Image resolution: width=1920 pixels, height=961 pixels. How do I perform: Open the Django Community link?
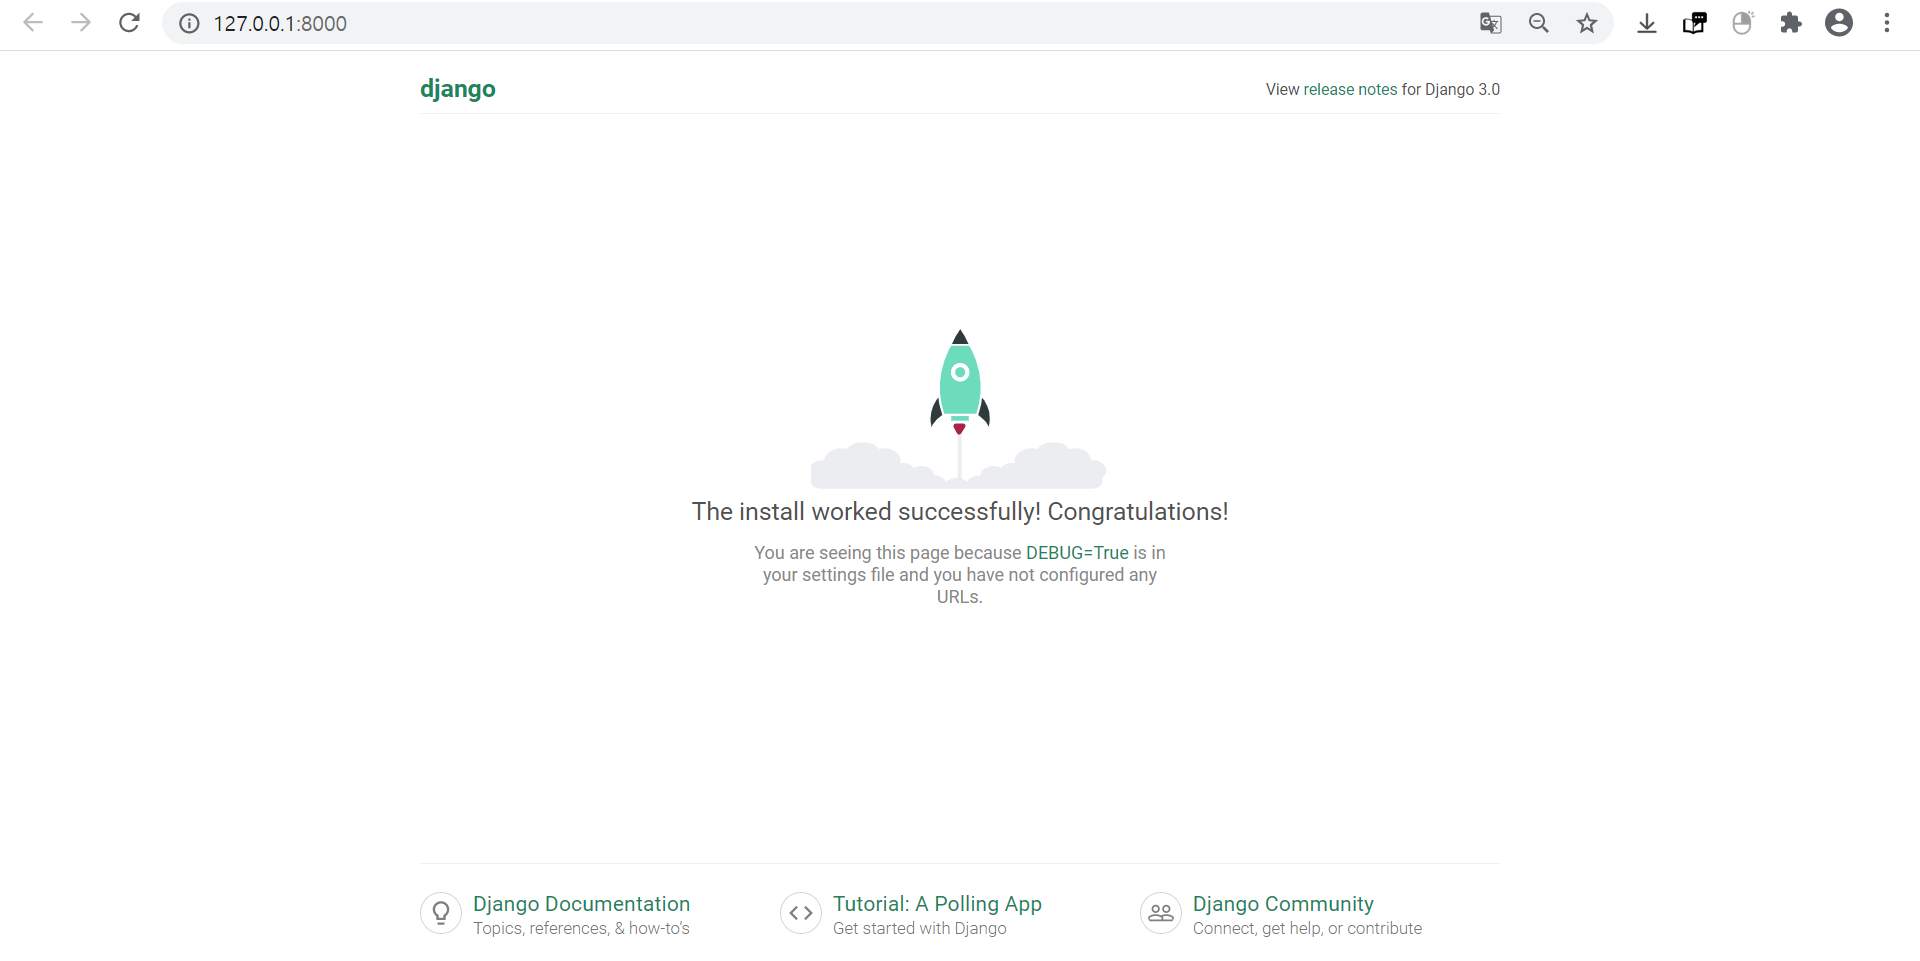(1283, 904)
